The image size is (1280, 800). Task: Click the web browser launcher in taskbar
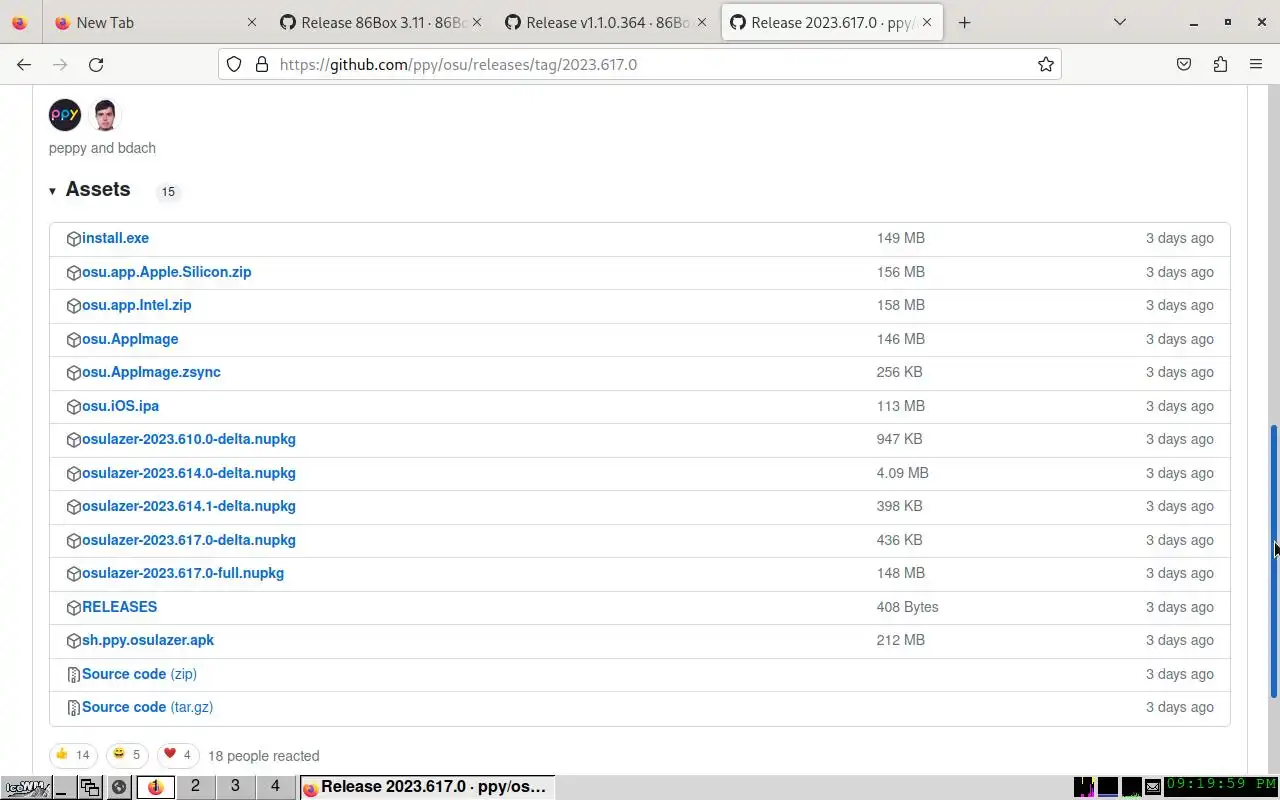118,787
